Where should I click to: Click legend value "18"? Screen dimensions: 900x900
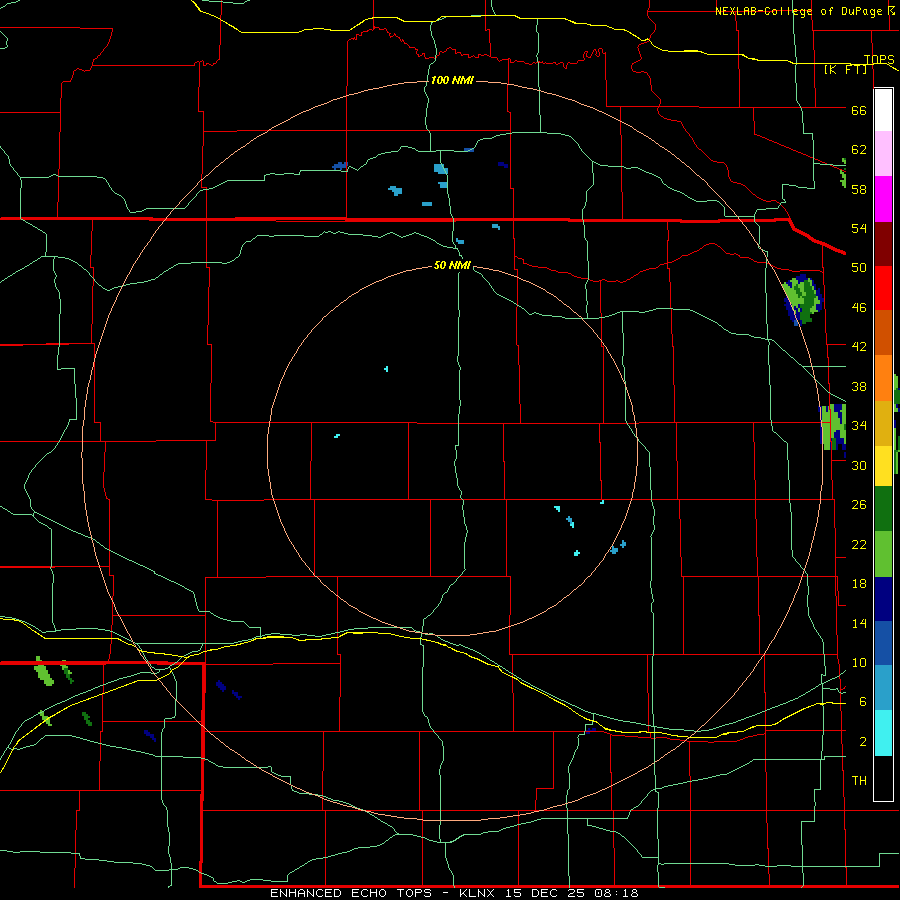tap(859, 584)
